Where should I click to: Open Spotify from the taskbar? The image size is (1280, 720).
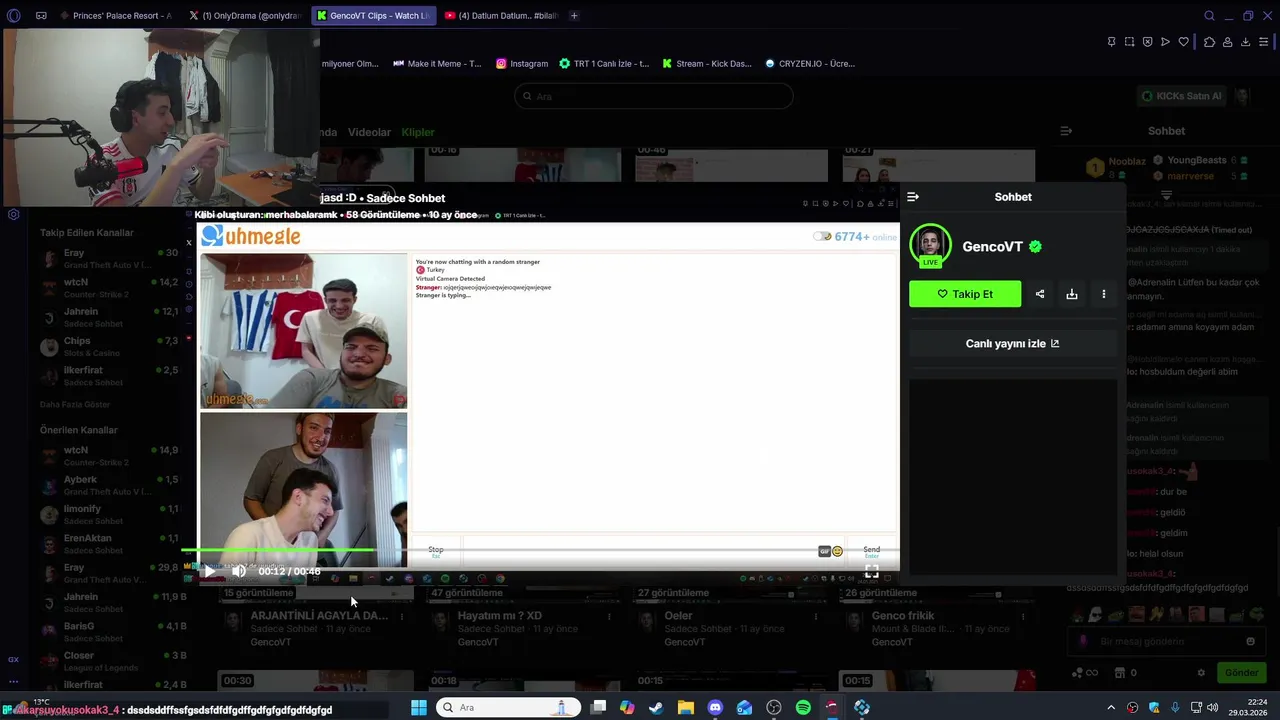[803, 707]
